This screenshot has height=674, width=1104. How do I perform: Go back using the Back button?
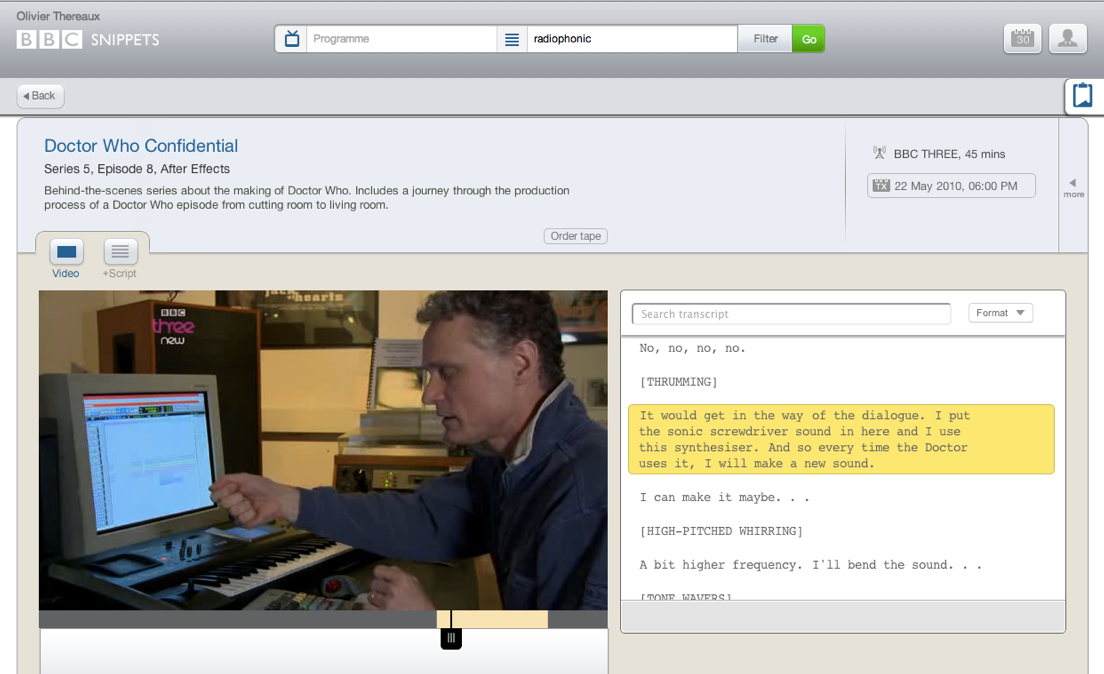pos(40,96)
